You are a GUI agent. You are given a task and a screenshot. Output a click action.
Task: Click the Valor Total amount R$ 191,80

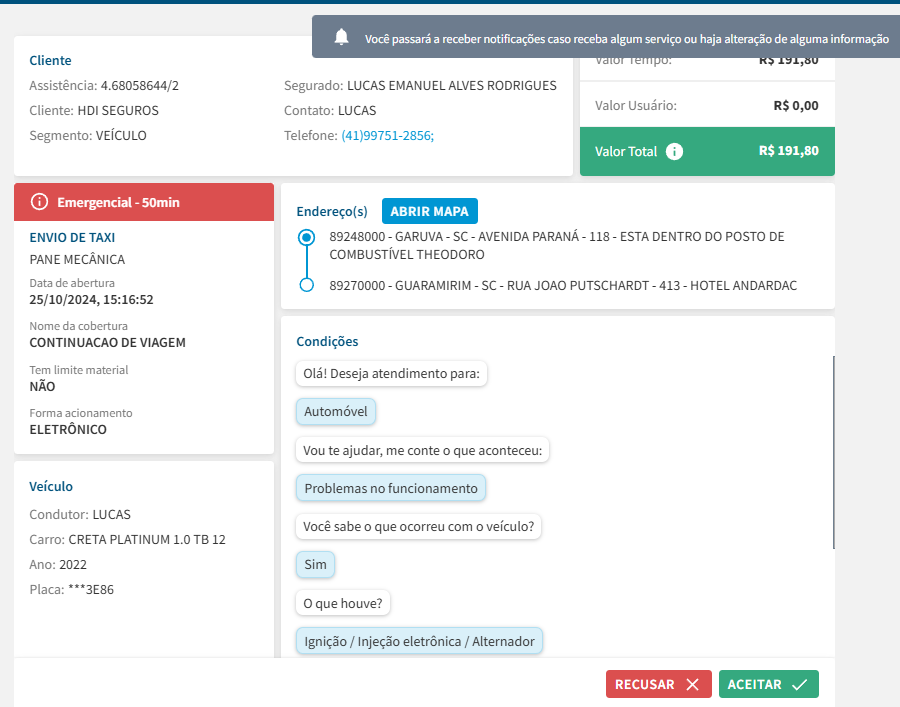[789, 150]
